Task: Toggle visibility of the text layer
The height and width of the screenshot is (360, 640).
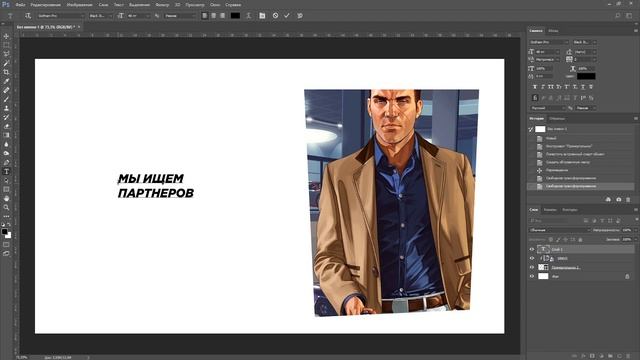Action: point(532,249)
